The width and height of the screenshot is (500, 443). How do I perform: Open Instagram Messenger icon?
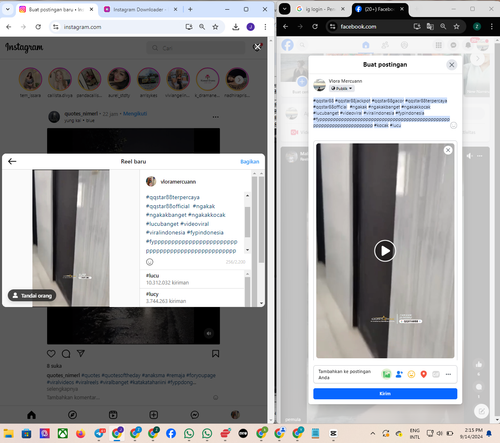pyautogui.click(x=195, y=415)
